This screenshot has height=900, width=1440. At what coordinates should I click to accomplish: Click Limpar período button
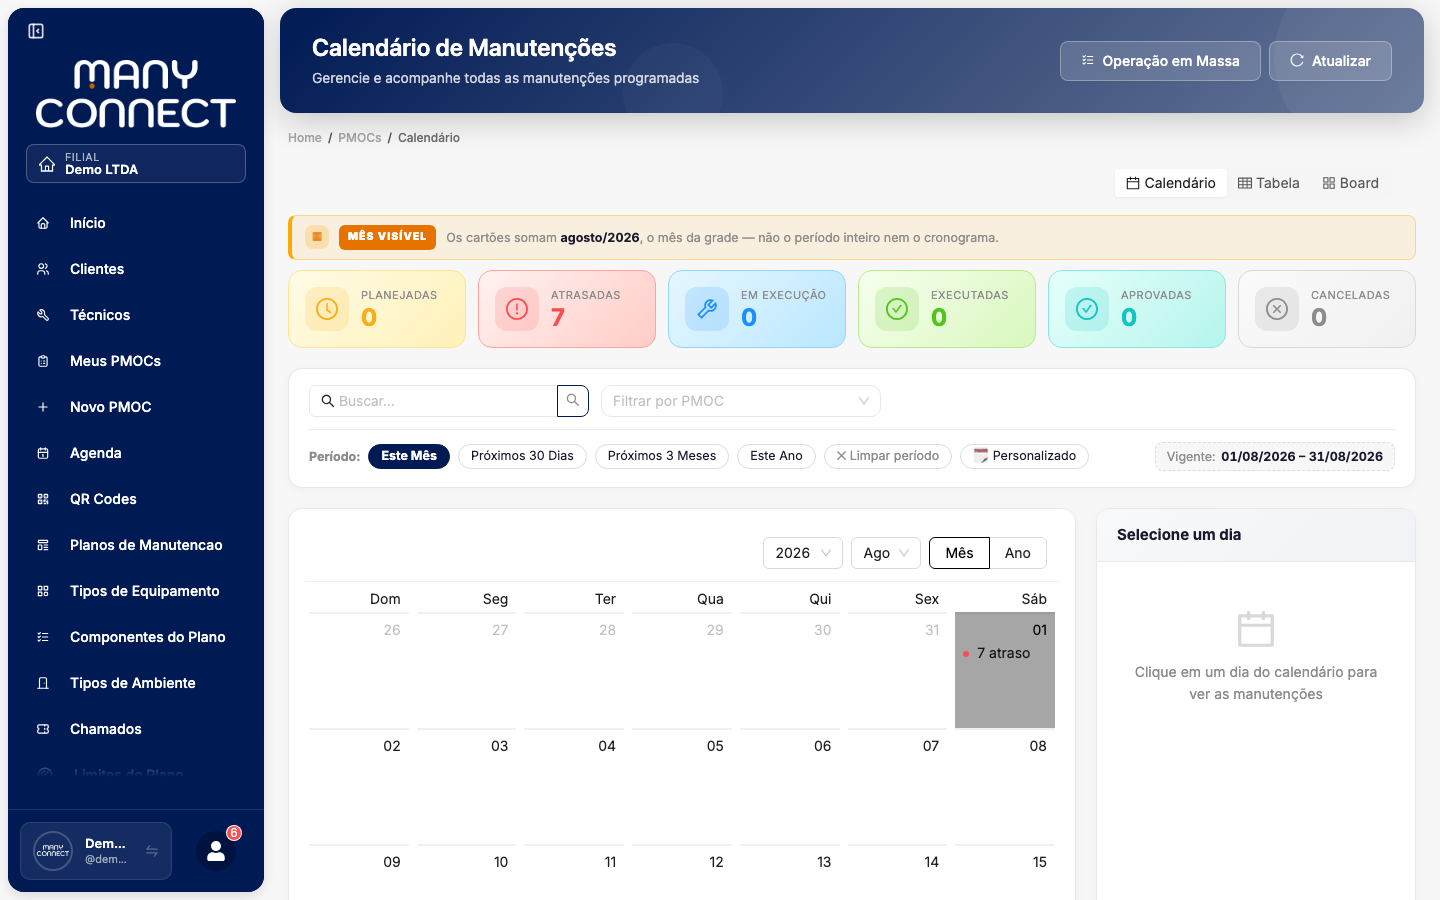[888, 456]
